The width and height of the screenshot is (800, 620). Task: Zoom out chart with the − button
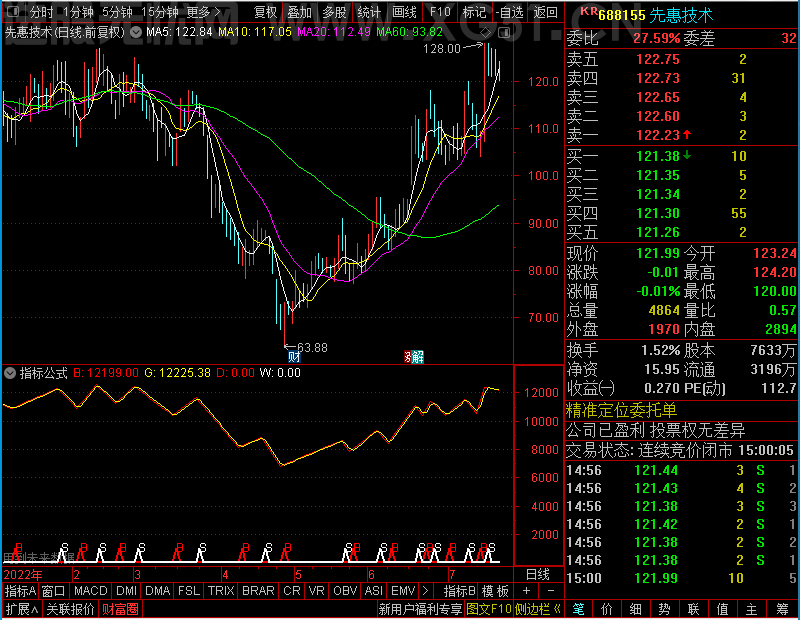(551, 591)
